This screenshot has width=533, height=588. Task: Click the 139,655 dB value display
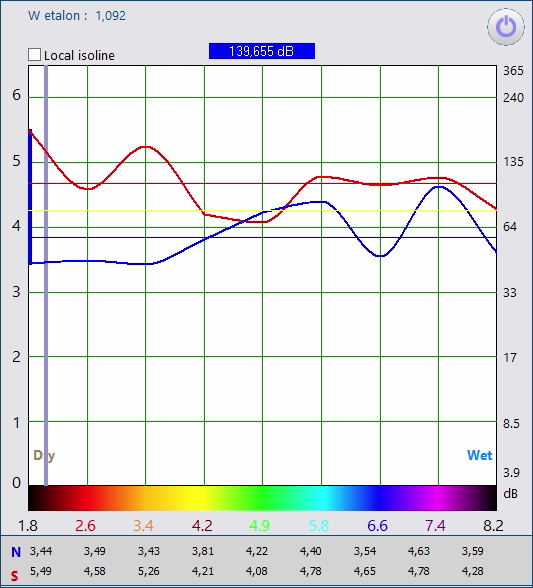coord(262,51)
